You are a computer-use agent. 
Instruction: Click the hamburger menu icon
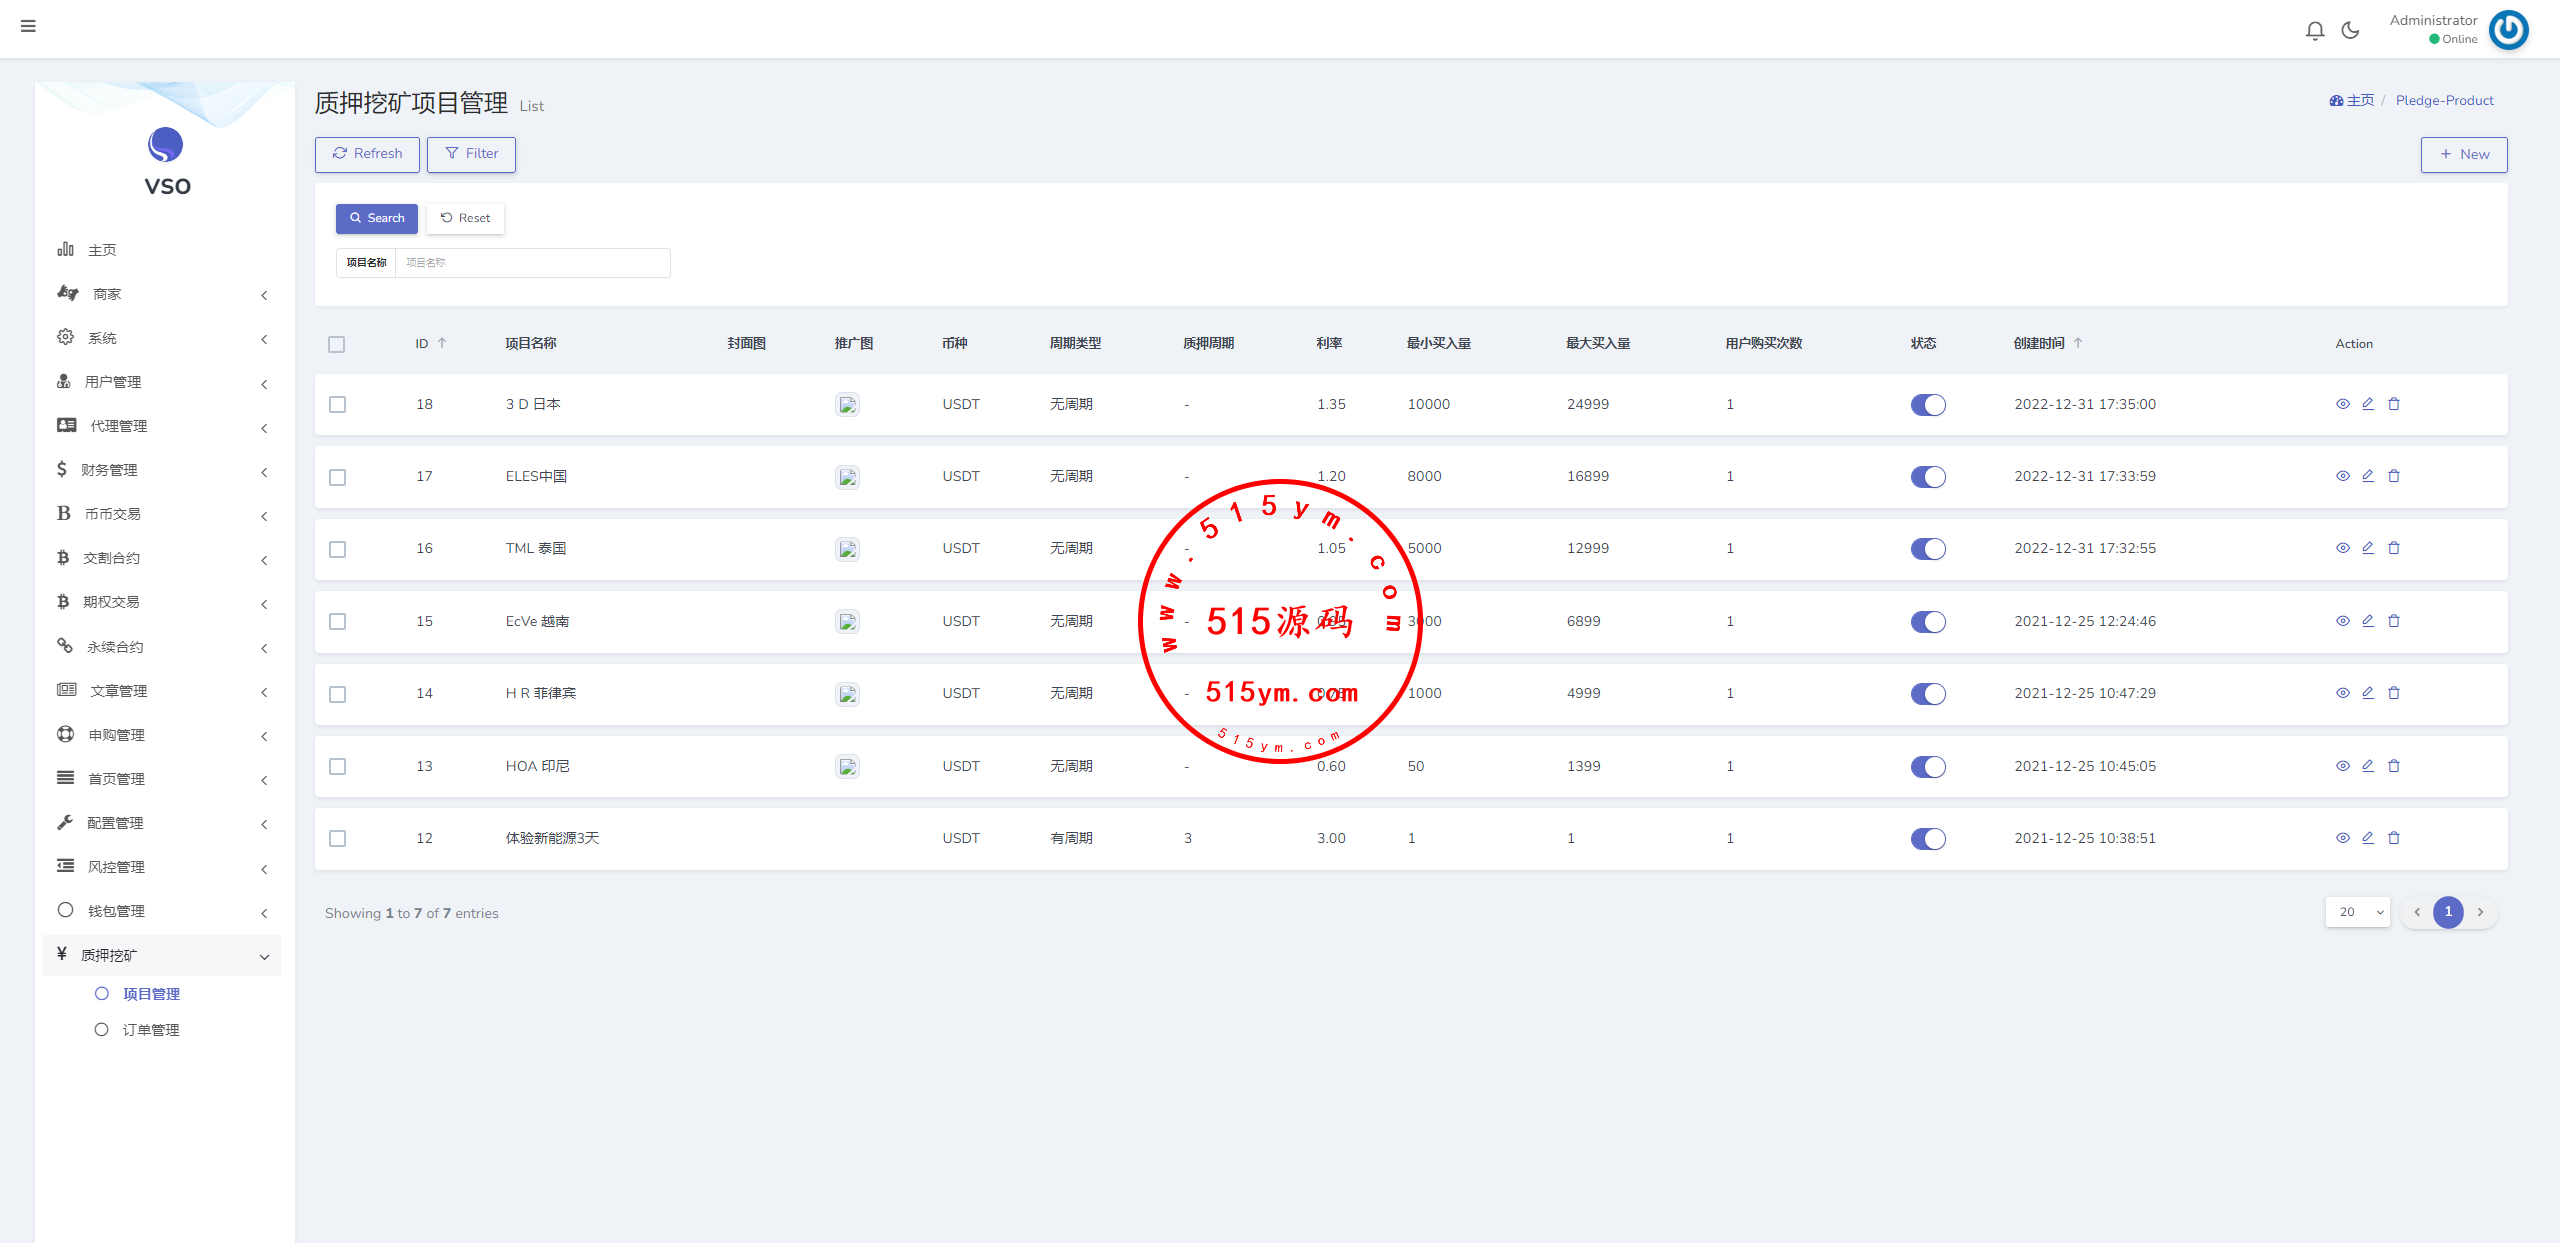[x=28, y=26]
